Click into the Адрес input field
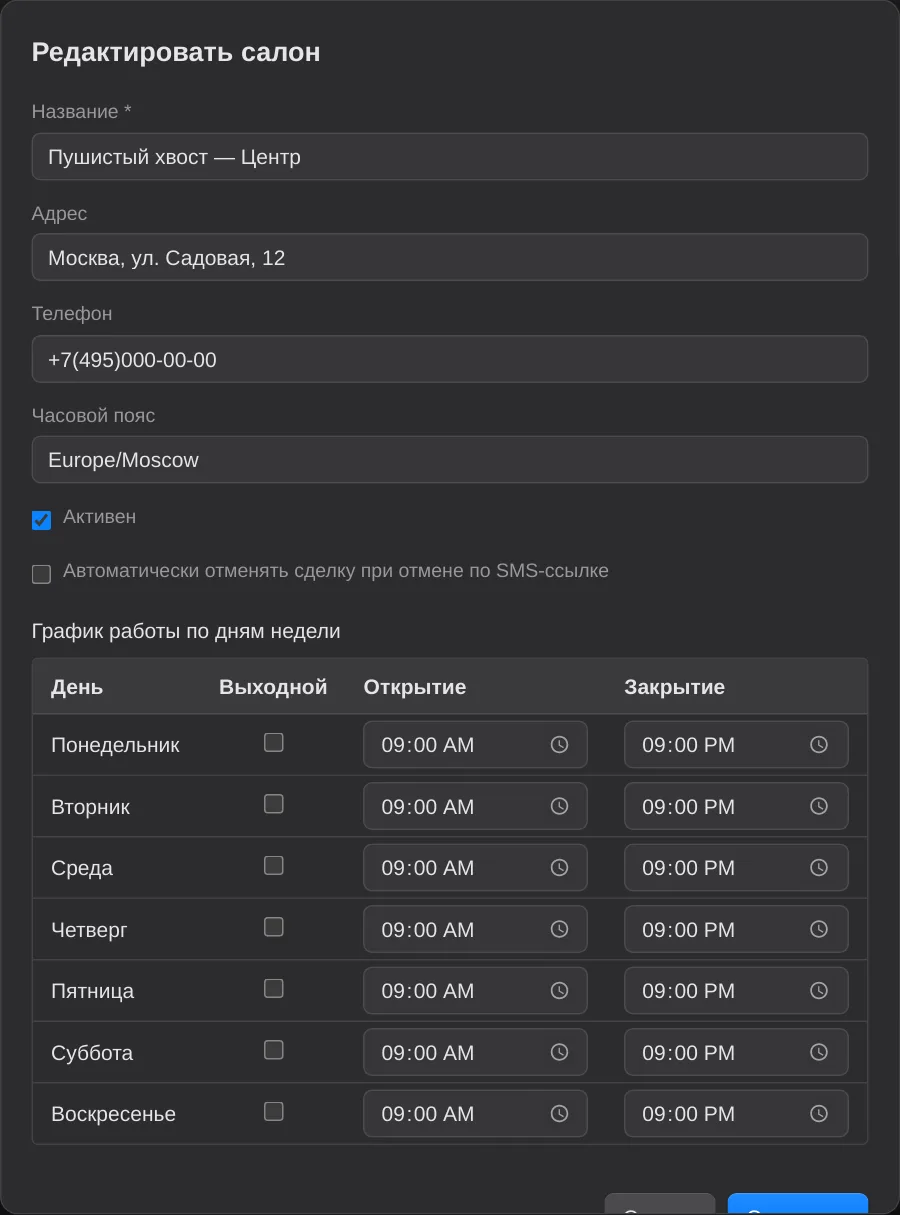The height and width of the screenshot is (1215, 900). coord(450,258)
